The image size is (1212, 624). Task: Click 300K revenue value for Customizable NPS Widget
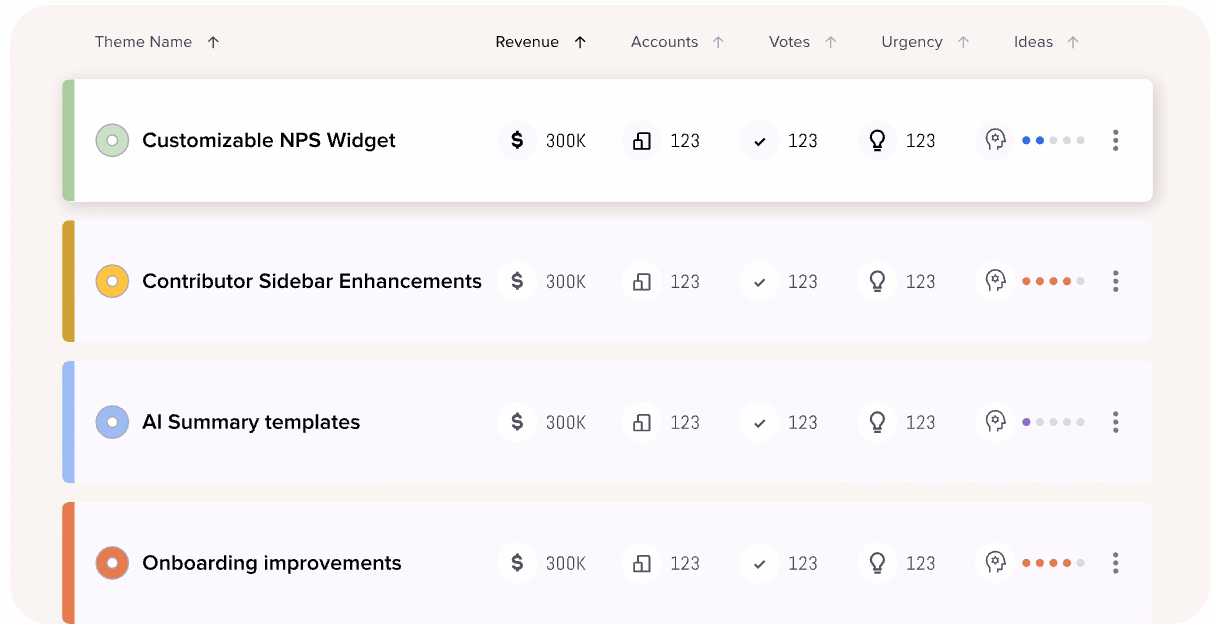pos(566,141)
